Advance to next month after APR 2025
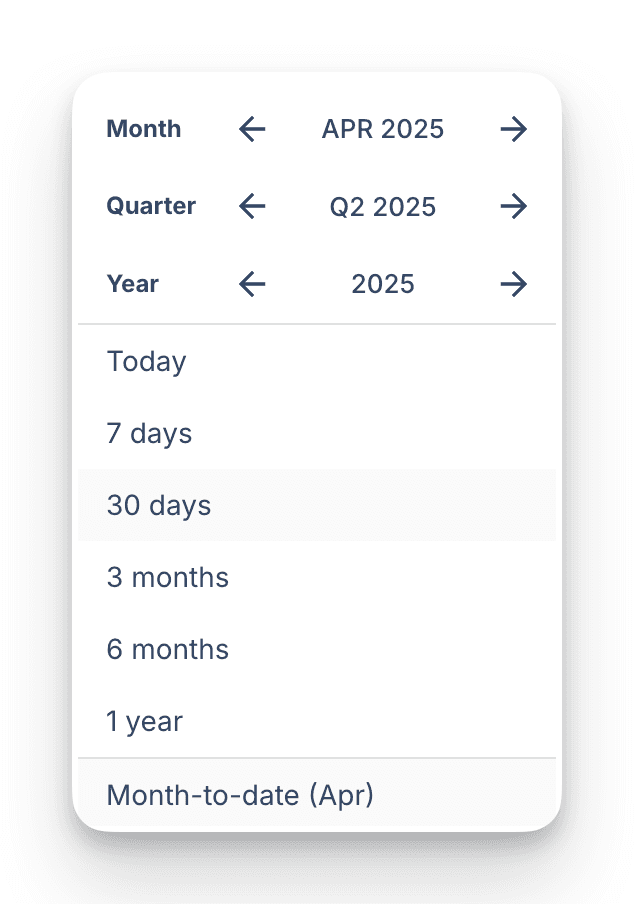The image size is (634, 904). coord(513,129)
